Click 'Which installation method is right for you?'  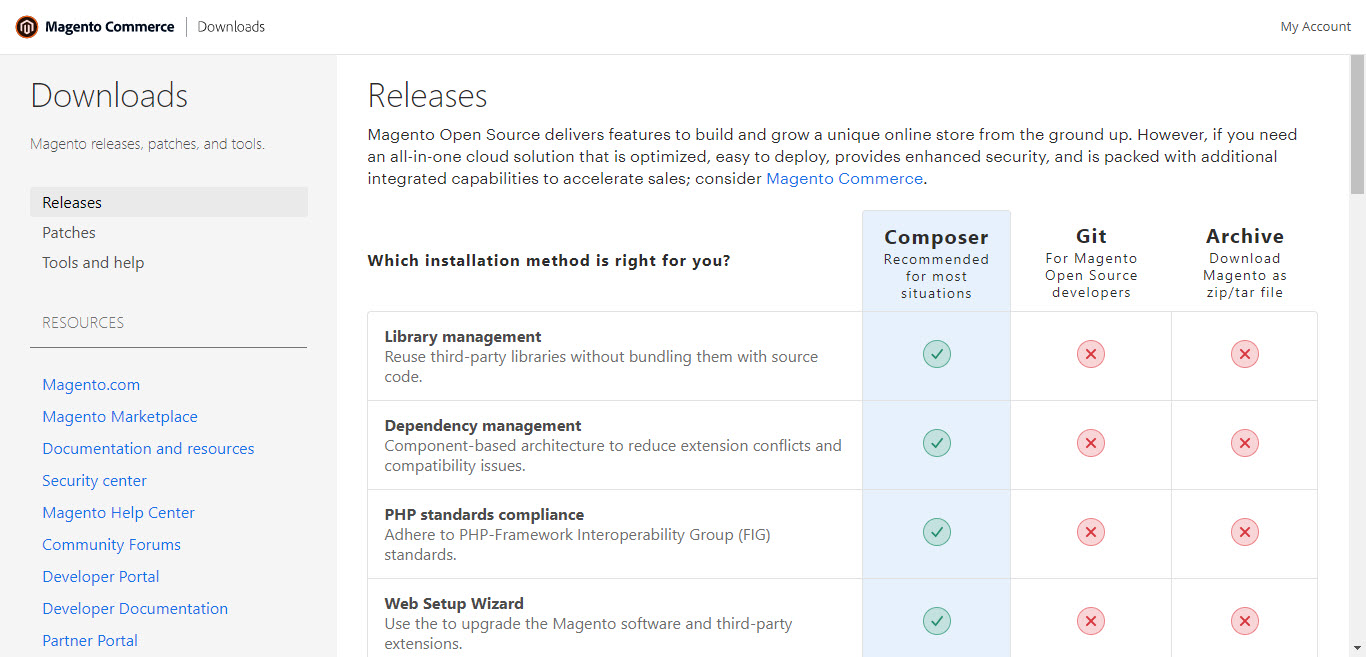point(549,261)
